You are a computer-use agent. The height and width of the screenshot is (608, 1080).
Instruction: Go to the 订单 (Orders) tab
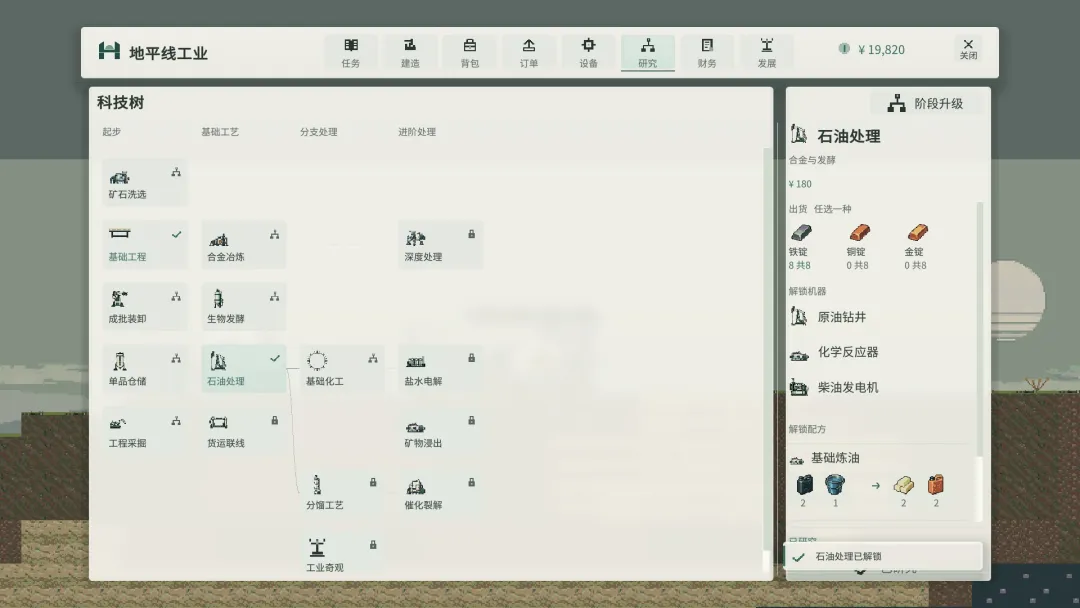[x=529, y=52]
